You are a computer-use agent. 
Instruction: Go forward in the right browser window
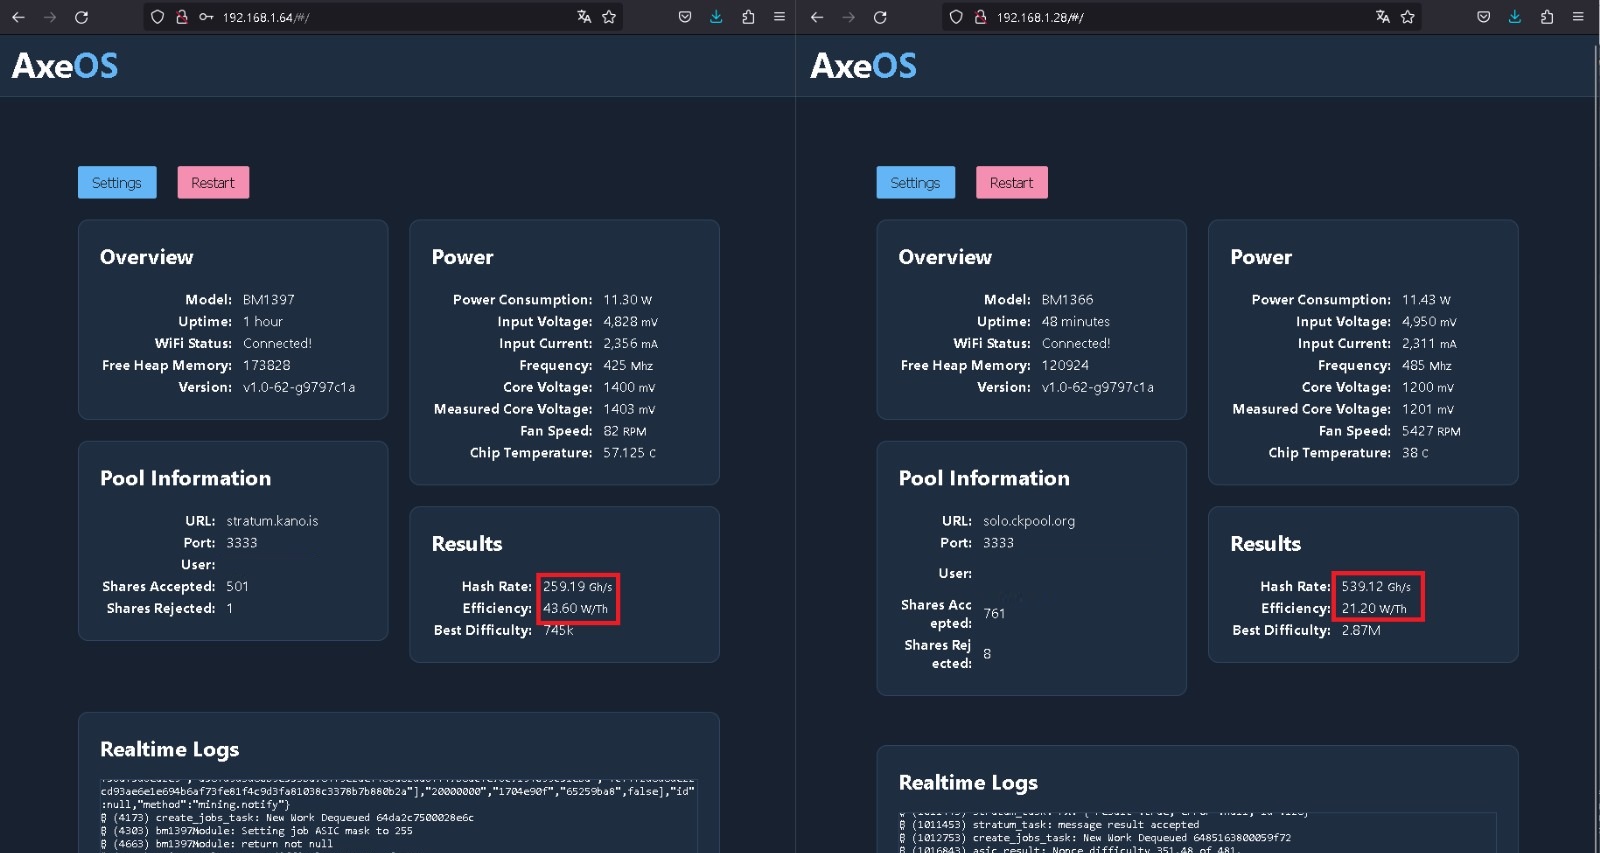[x=849, y=17]
